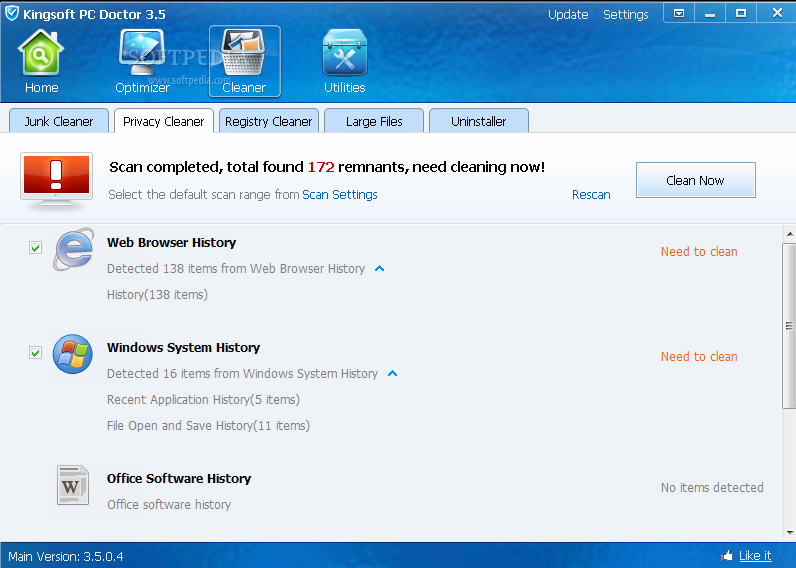Click the Clean Now button
The height and width of the screenshot is (568, 796).
(695, 180)
